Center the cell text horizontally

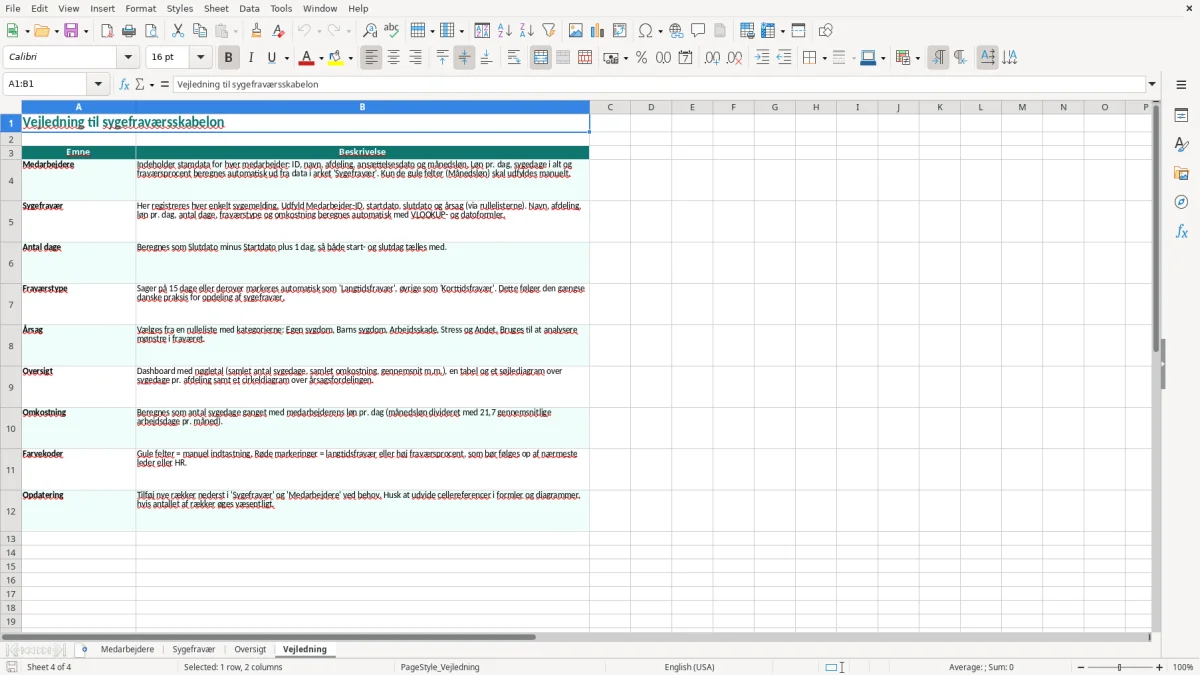pyautogui.click(x=393, y=58)
